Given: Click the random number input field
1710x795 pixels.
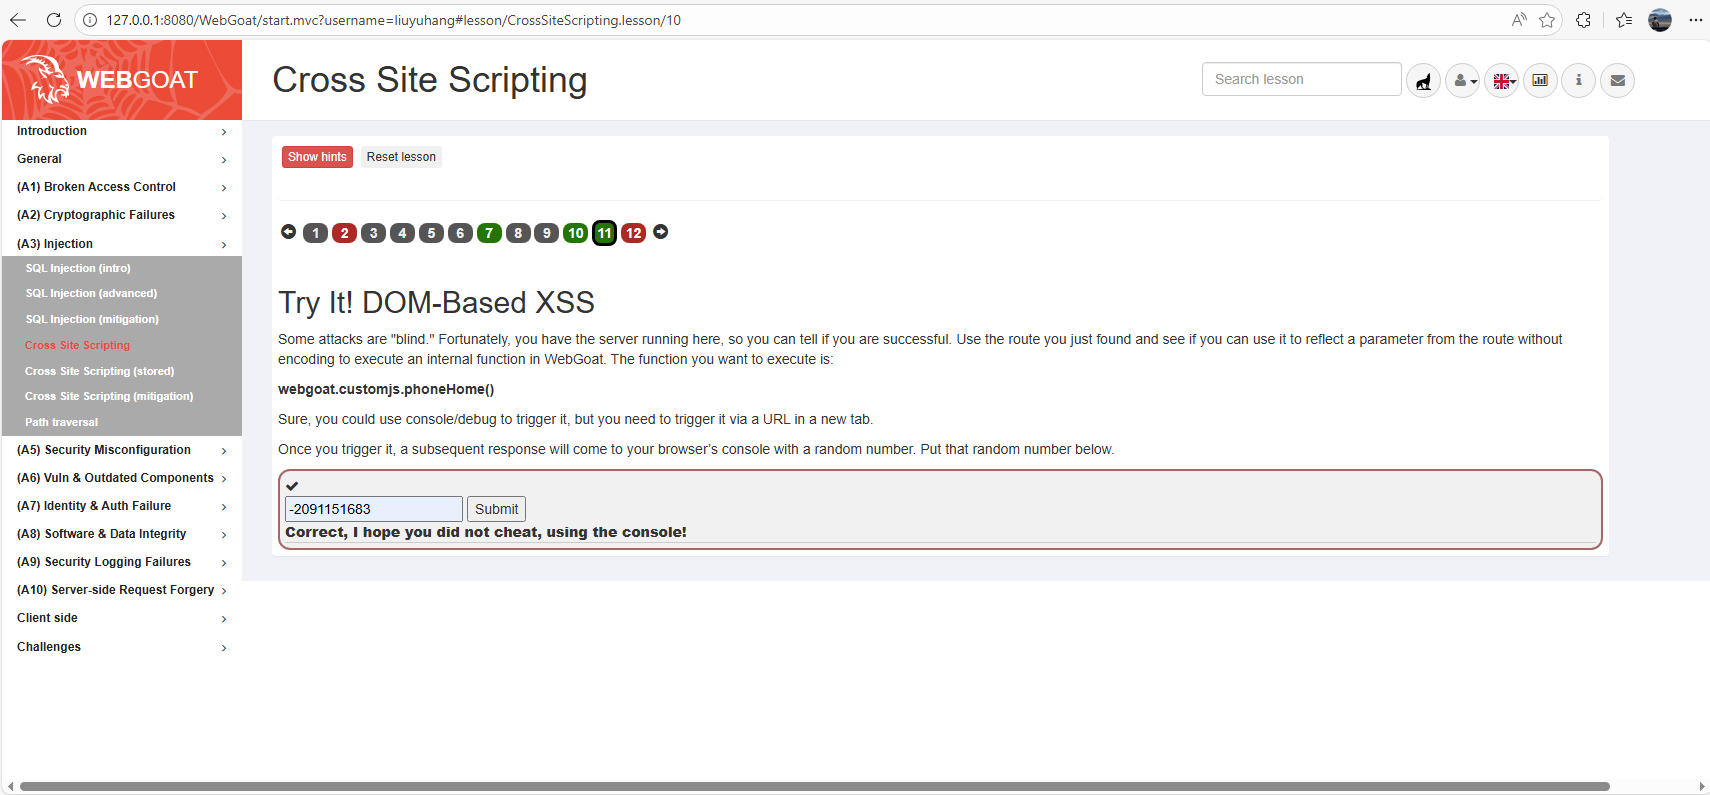Looking at the screenshot, I should coord(374,509).
